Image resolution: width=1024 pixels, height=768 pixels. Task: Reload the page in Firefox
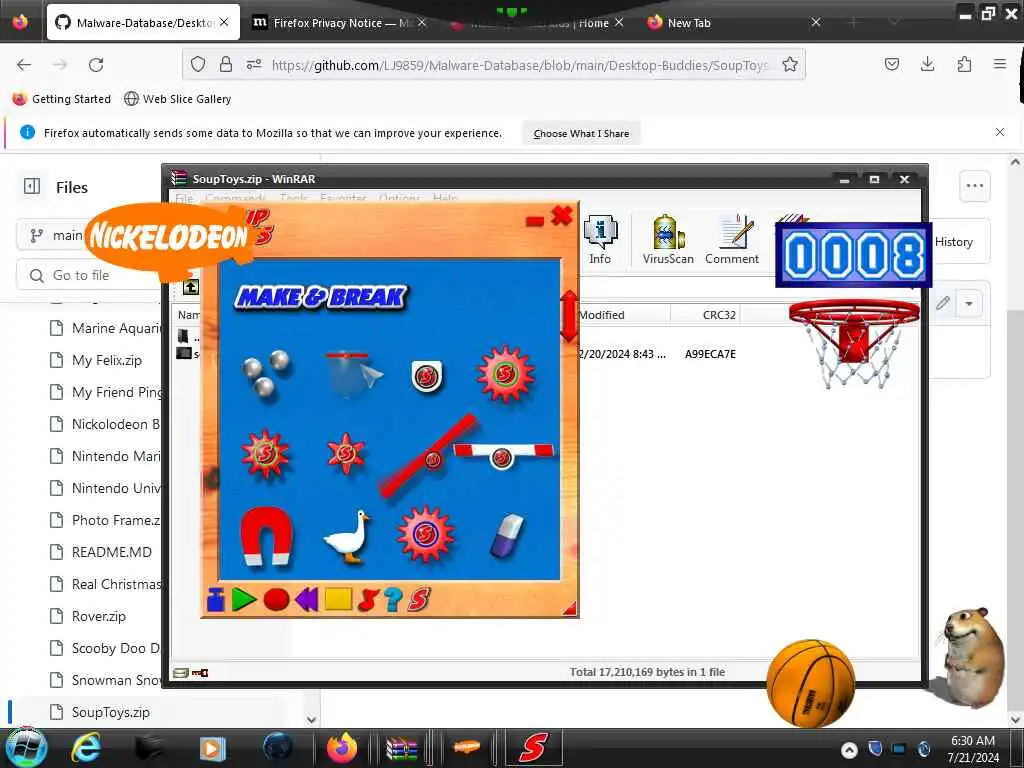coord(96,65)
